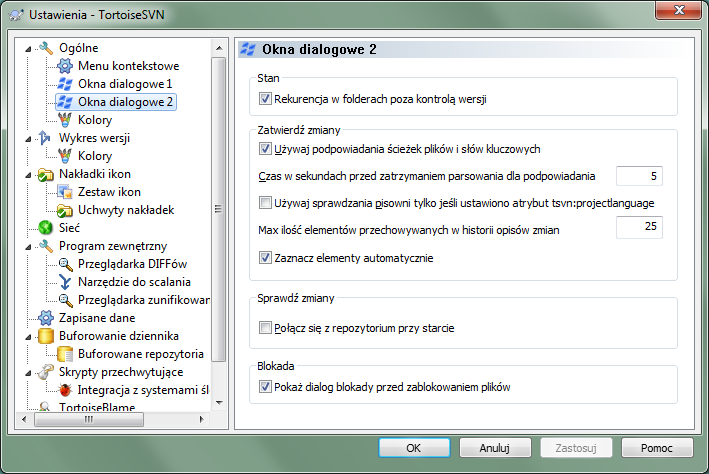Screen dimensions: 709x474
Task: Click the ladybug Integracja z systemami icon
Action: [65, 390]
